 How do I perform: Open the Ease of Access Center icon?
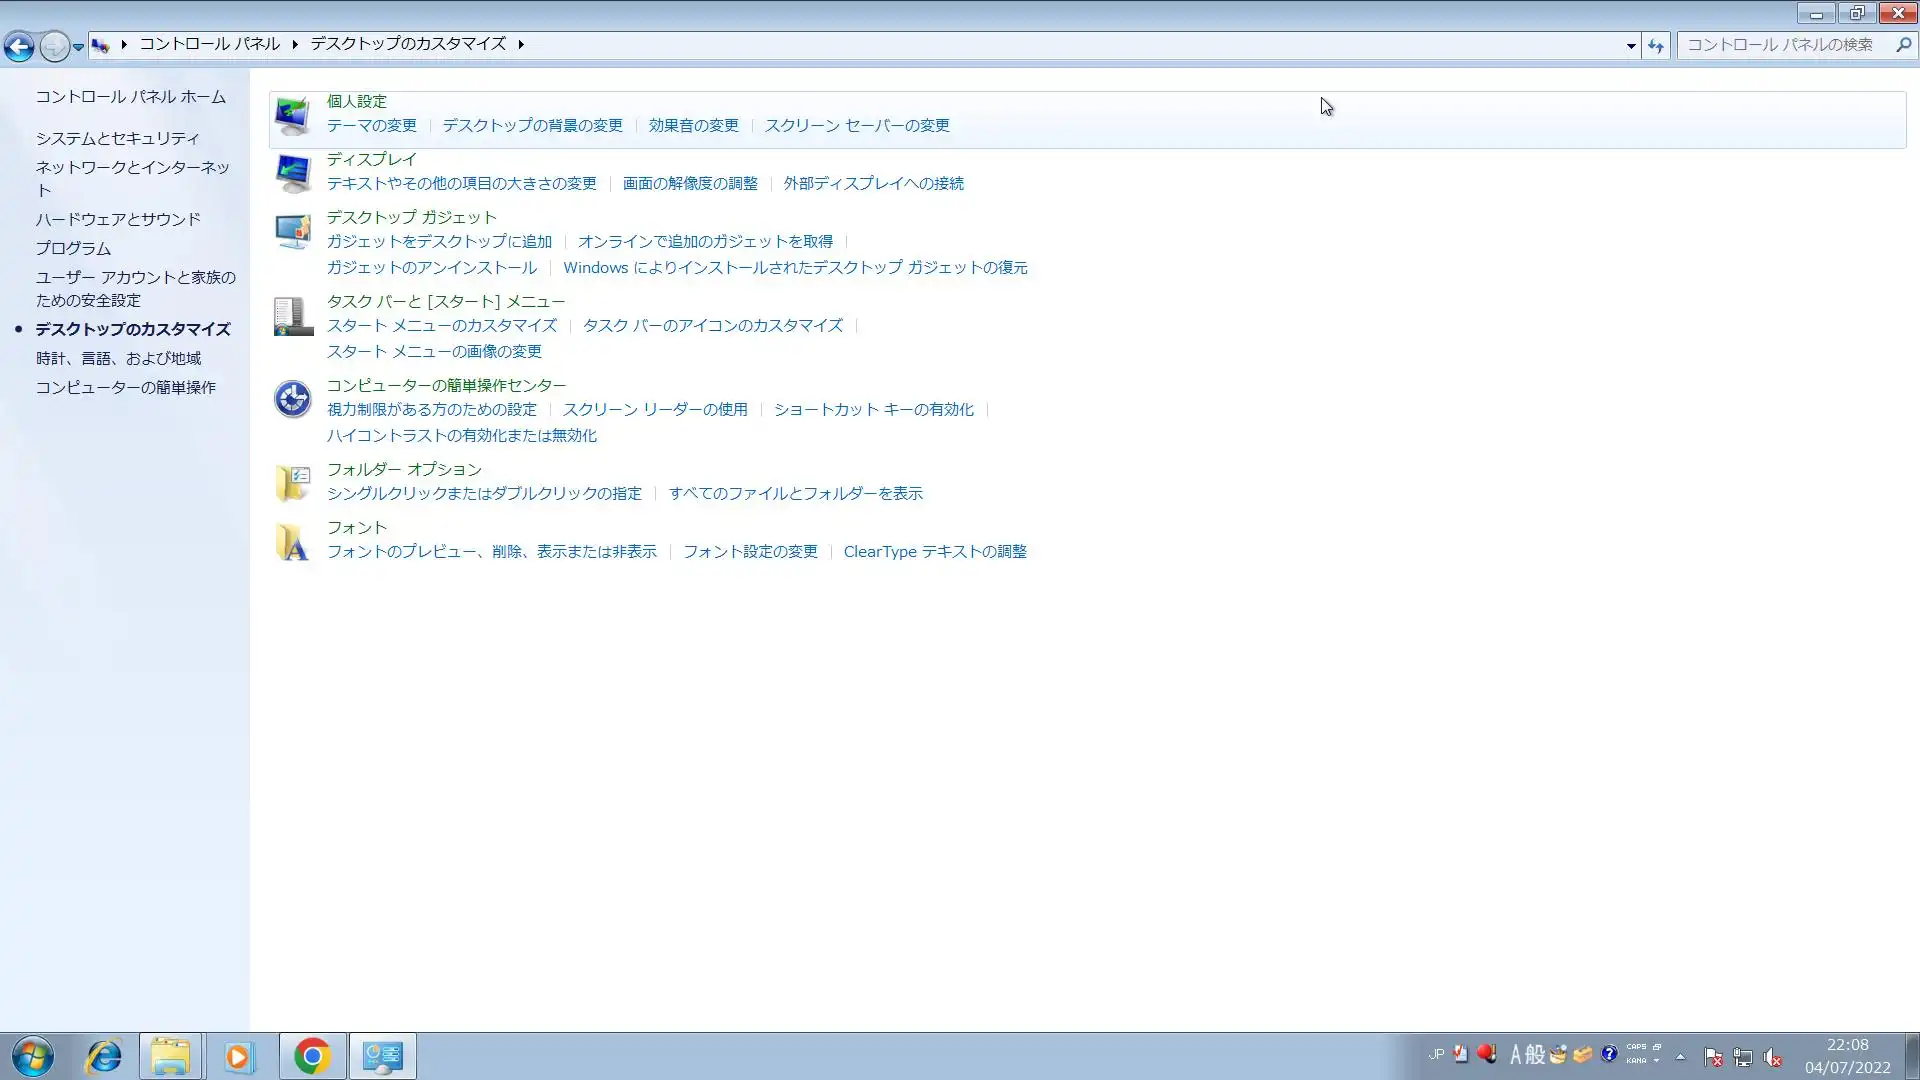pos(293,399)
